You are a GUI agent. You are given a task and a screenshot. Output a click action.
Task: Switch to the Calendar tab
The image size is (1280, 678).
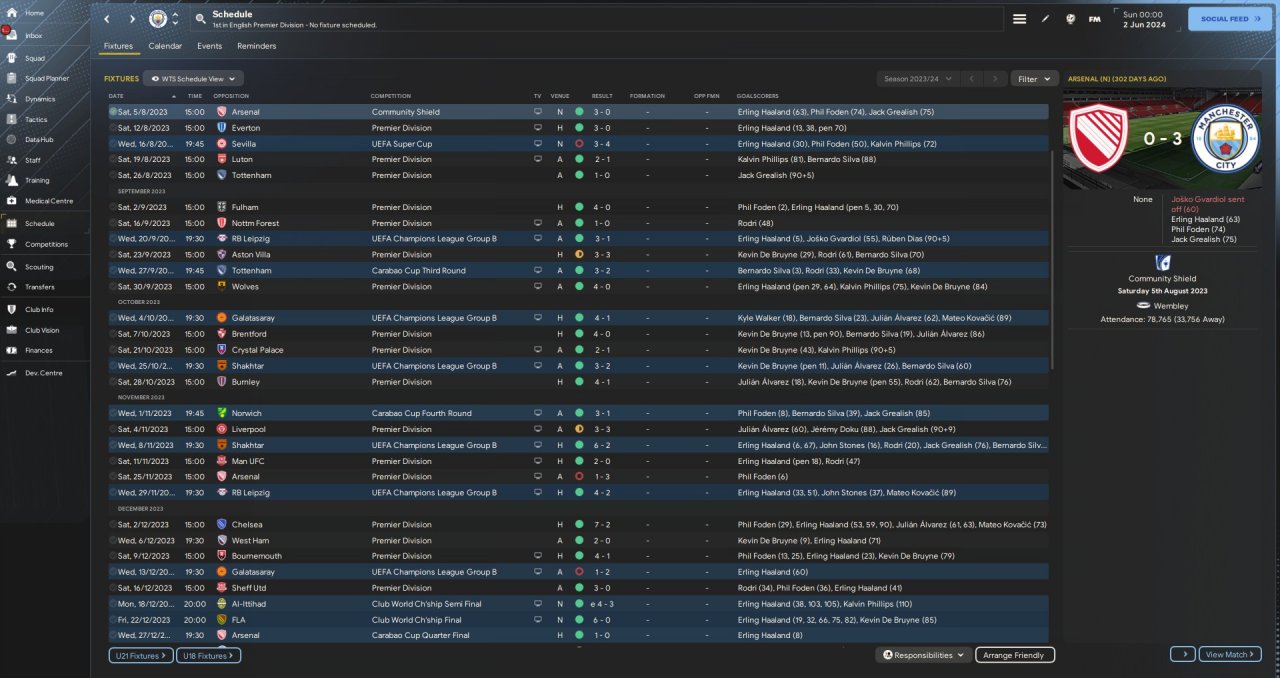pos(165,46)
